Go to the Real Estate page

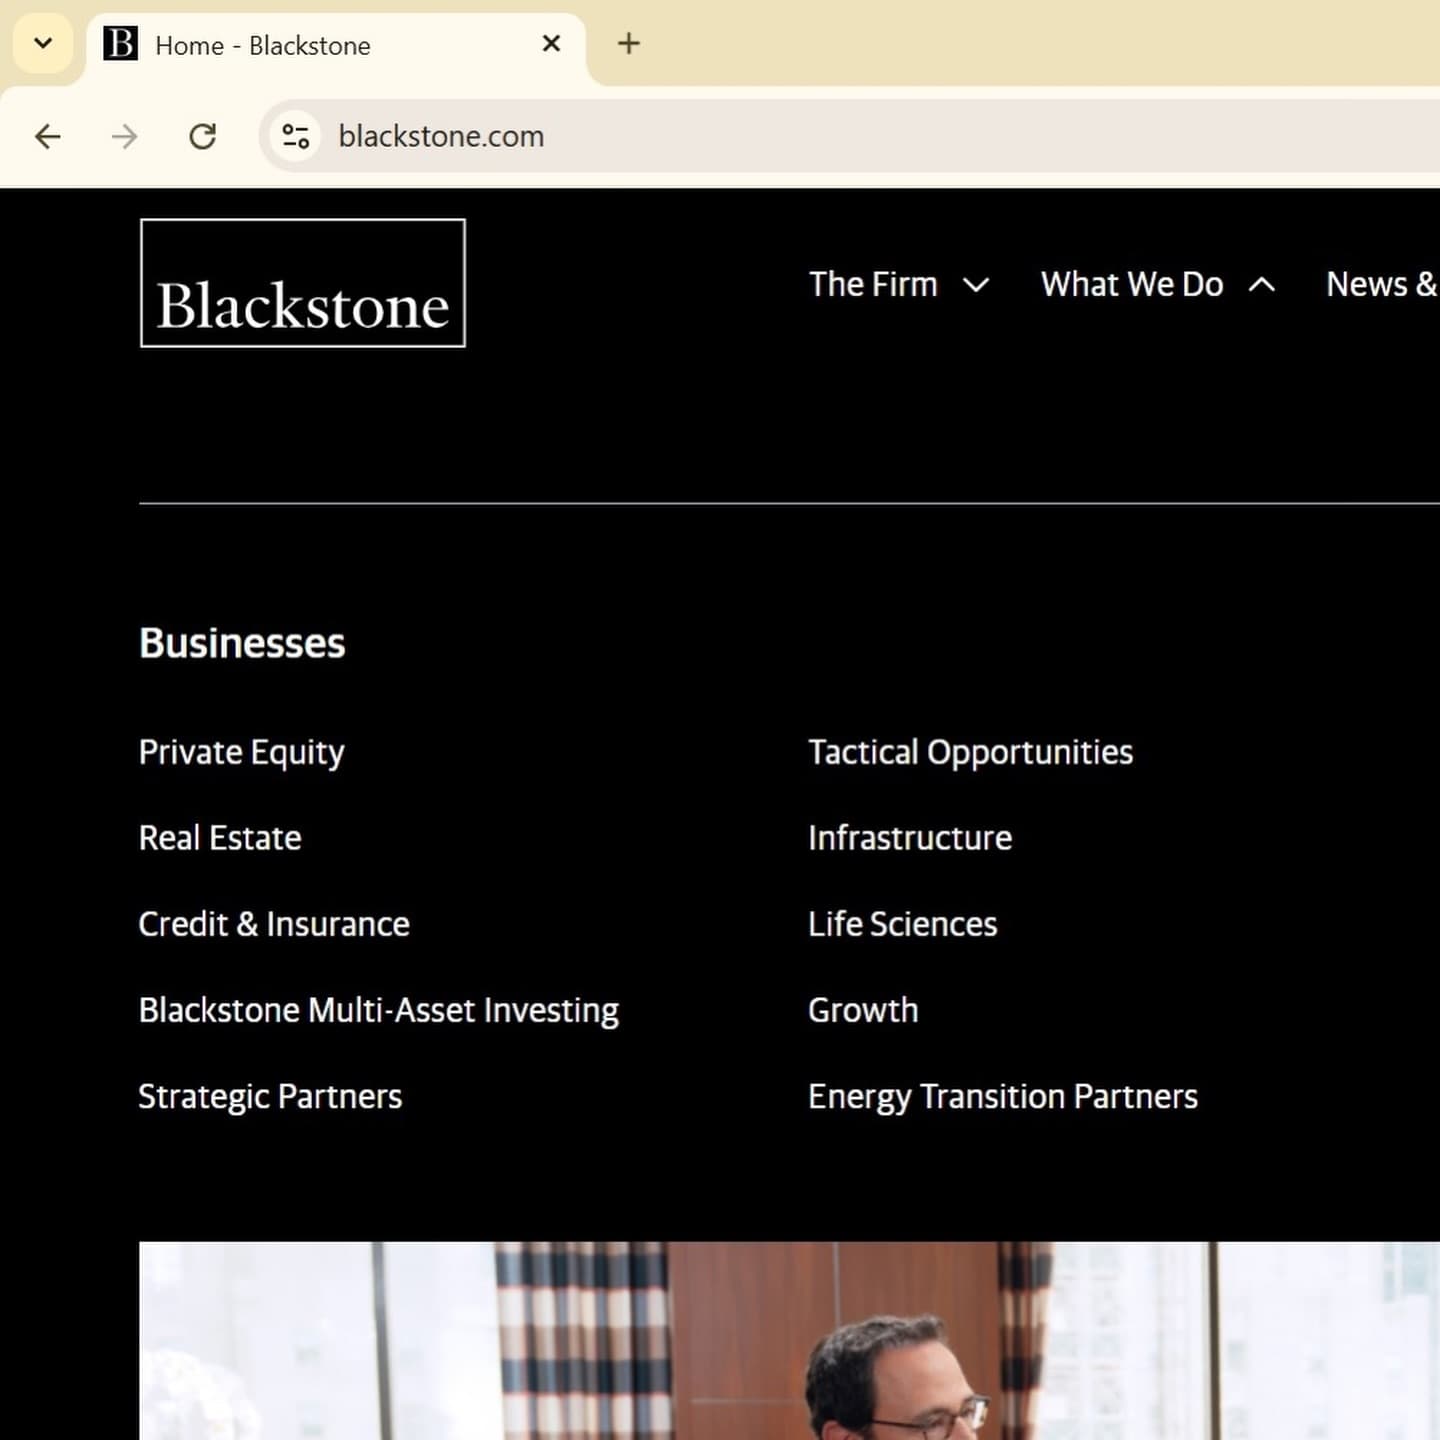220,838
